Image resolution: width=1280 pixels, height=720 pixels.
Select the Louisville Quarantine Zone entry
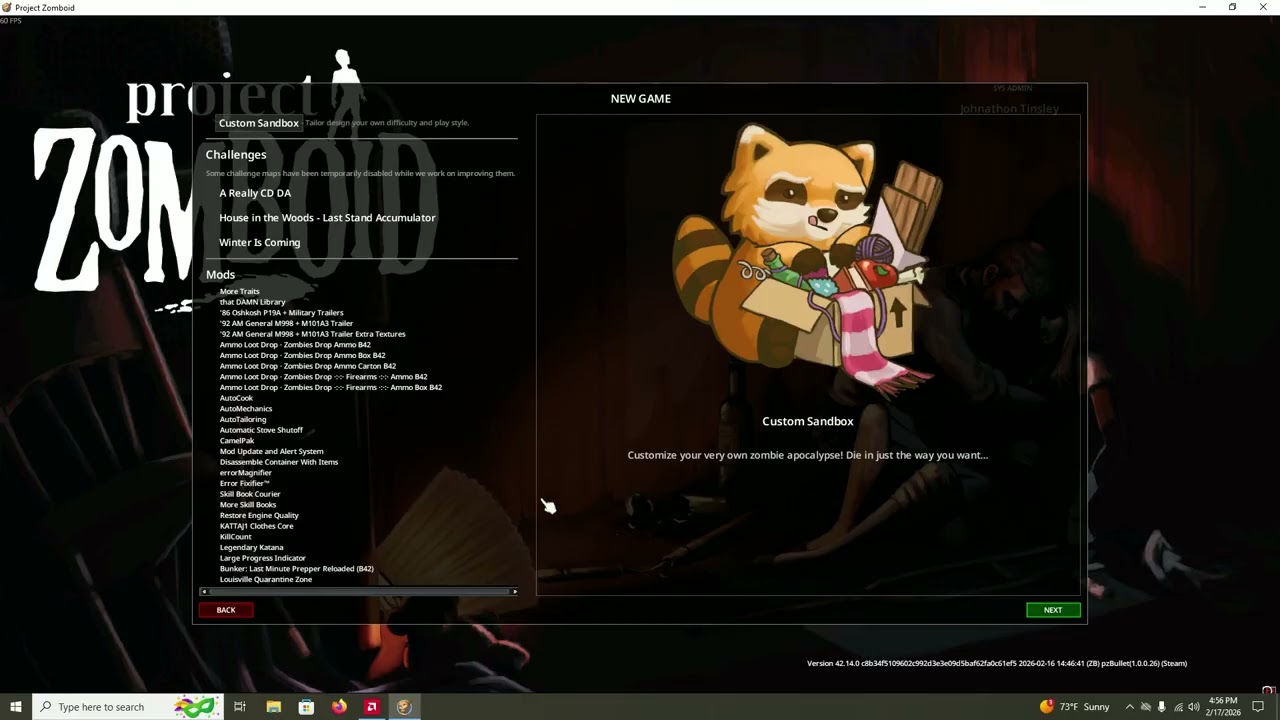click(266, 579)
